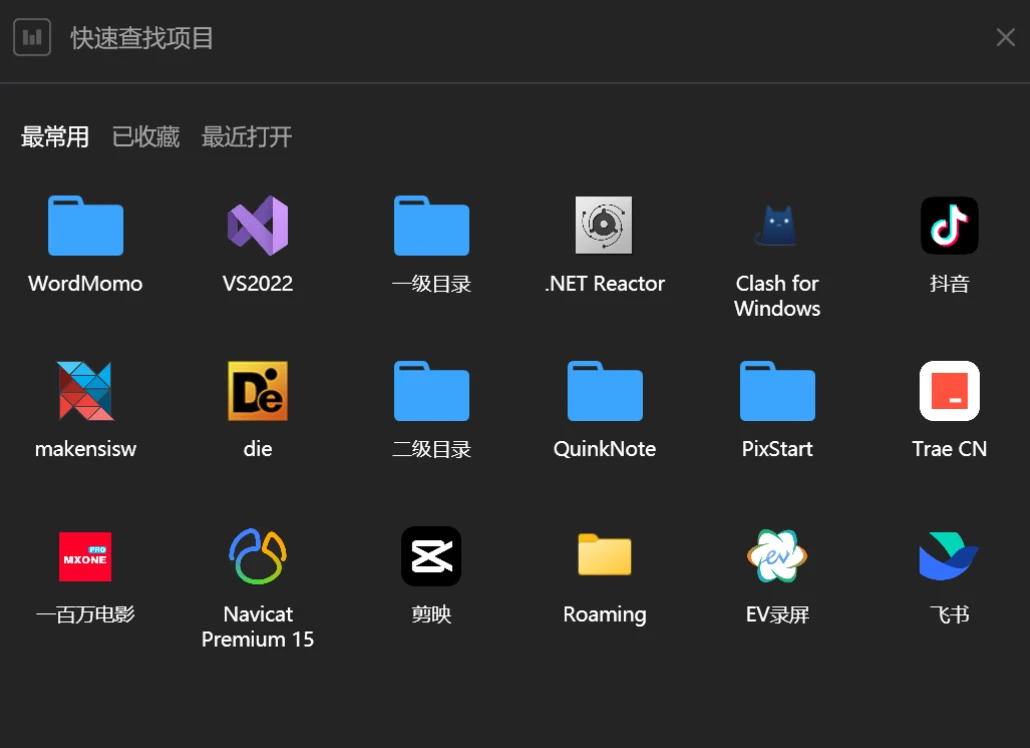Open EV录屏 screen recorder
Screen dimensions: 1030x748
click(777, 556)
